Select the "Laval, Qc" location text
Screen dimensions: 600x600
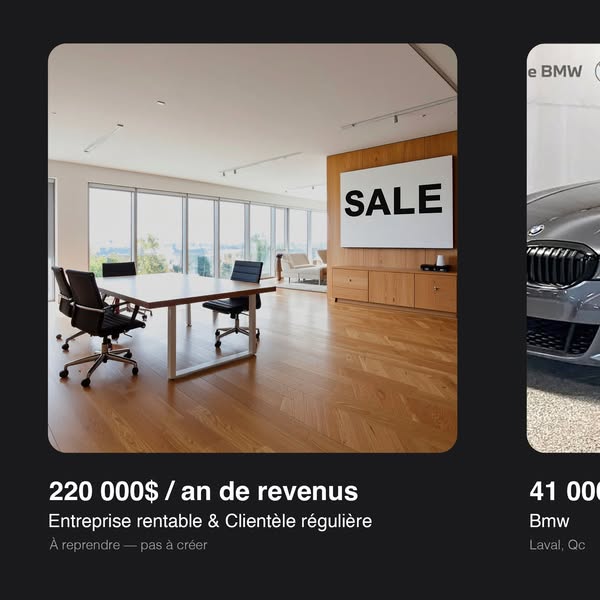[557, 545]
